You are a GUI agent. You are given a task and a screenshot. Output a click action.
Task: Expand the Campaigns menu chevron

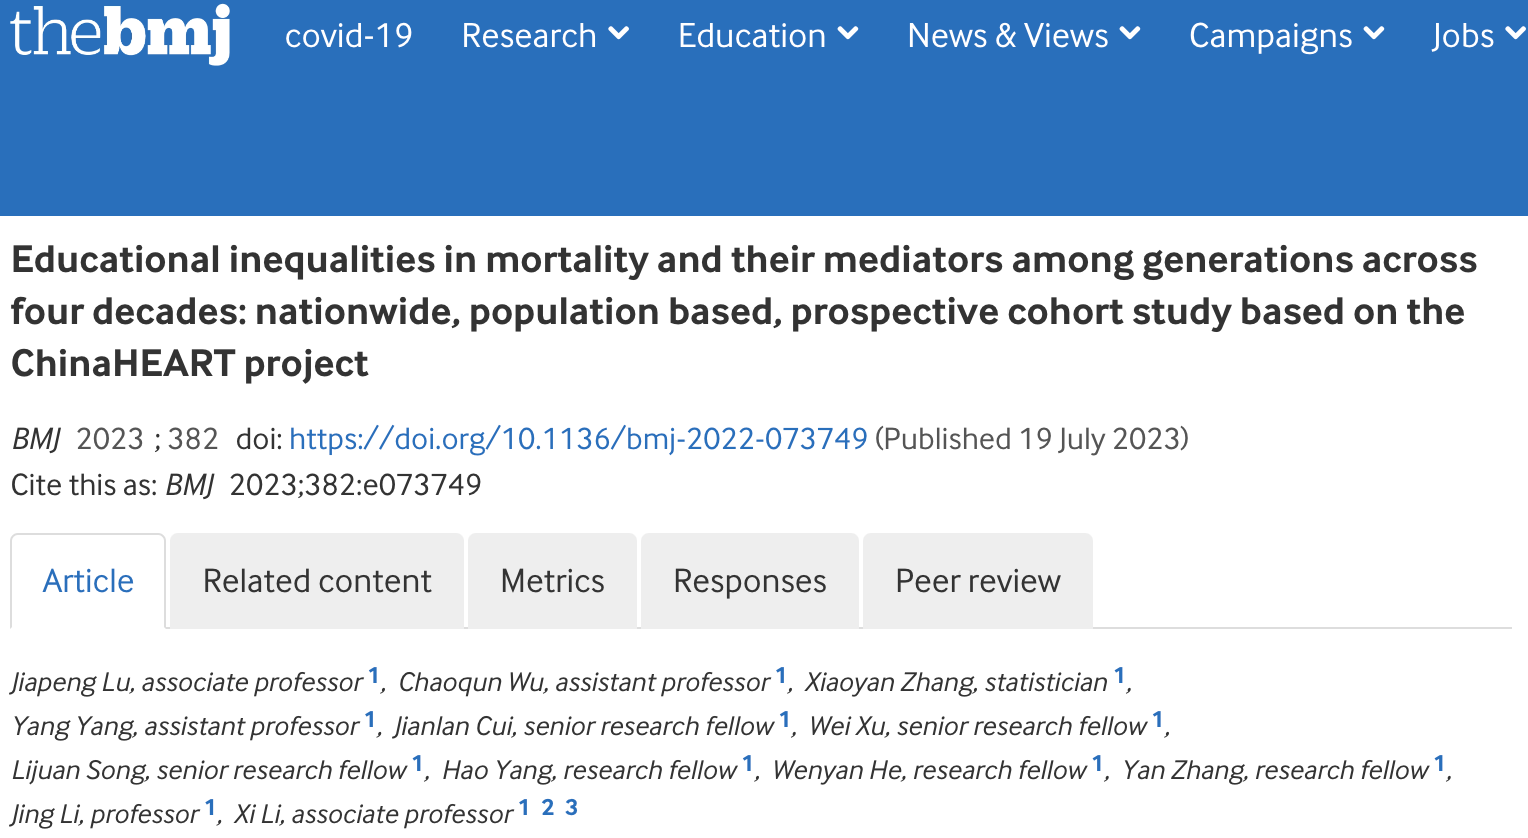(x=1374, y=34)
